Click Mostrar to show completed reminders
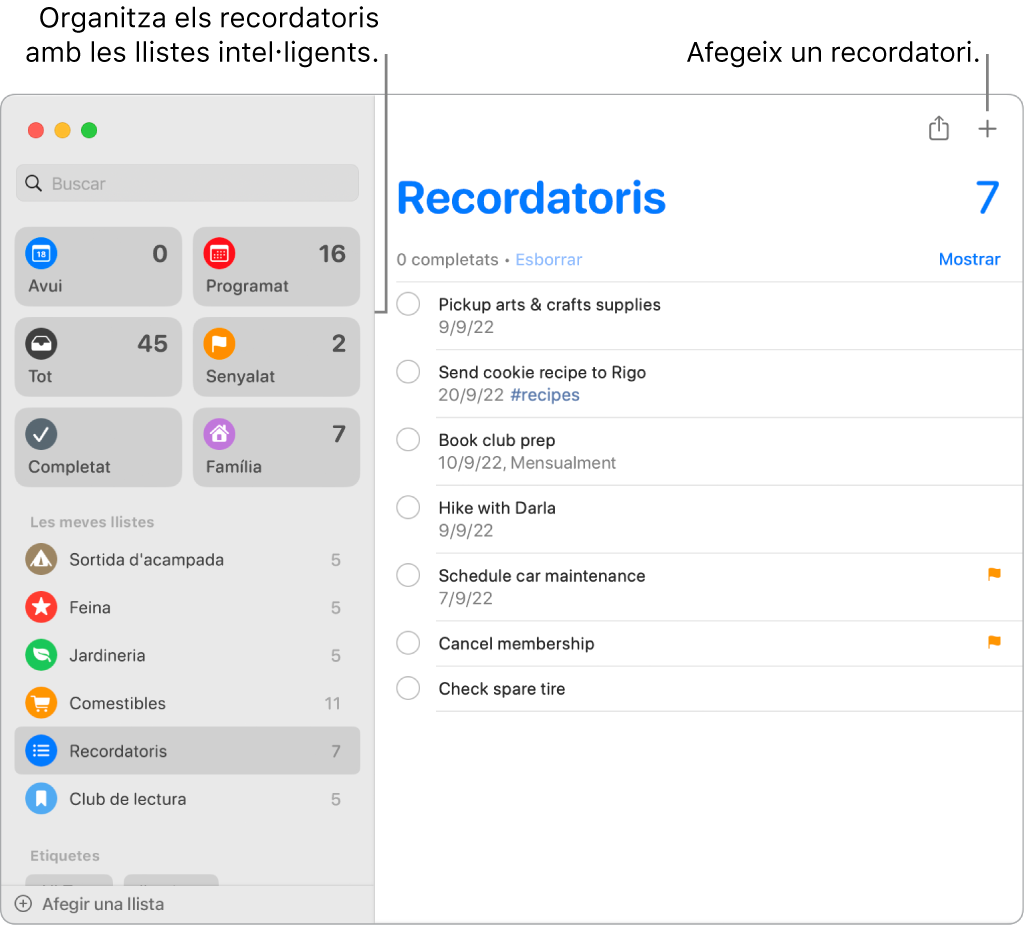 [969, 258]
